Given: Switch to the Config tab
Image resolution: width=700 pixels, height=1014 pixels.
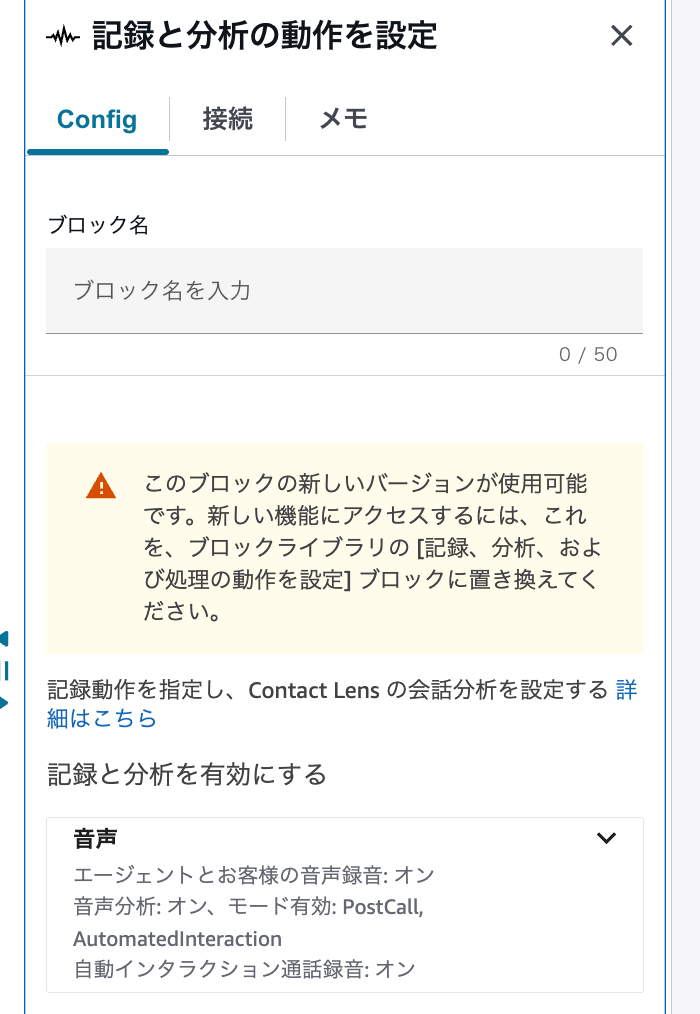Looking at the screenshot, I should pyautogui.click(x=96, y=120).
